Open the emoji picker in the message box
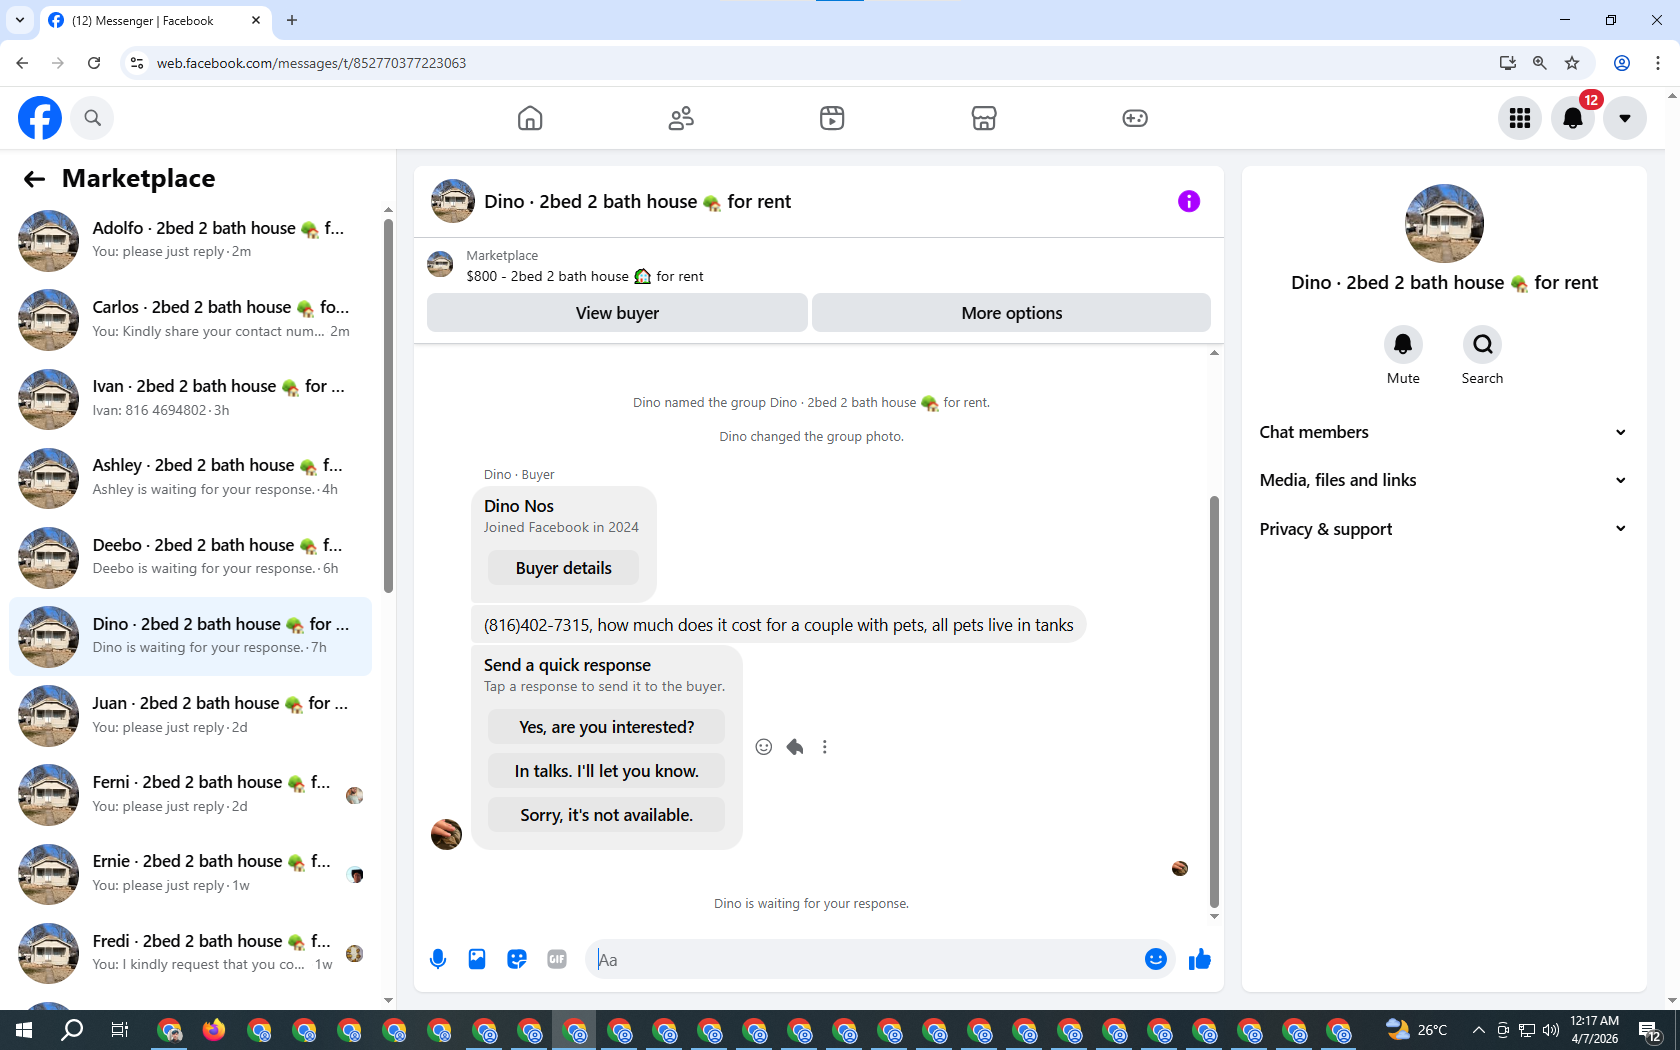Screen dimensions: 1680x1050 (1156, 960)
